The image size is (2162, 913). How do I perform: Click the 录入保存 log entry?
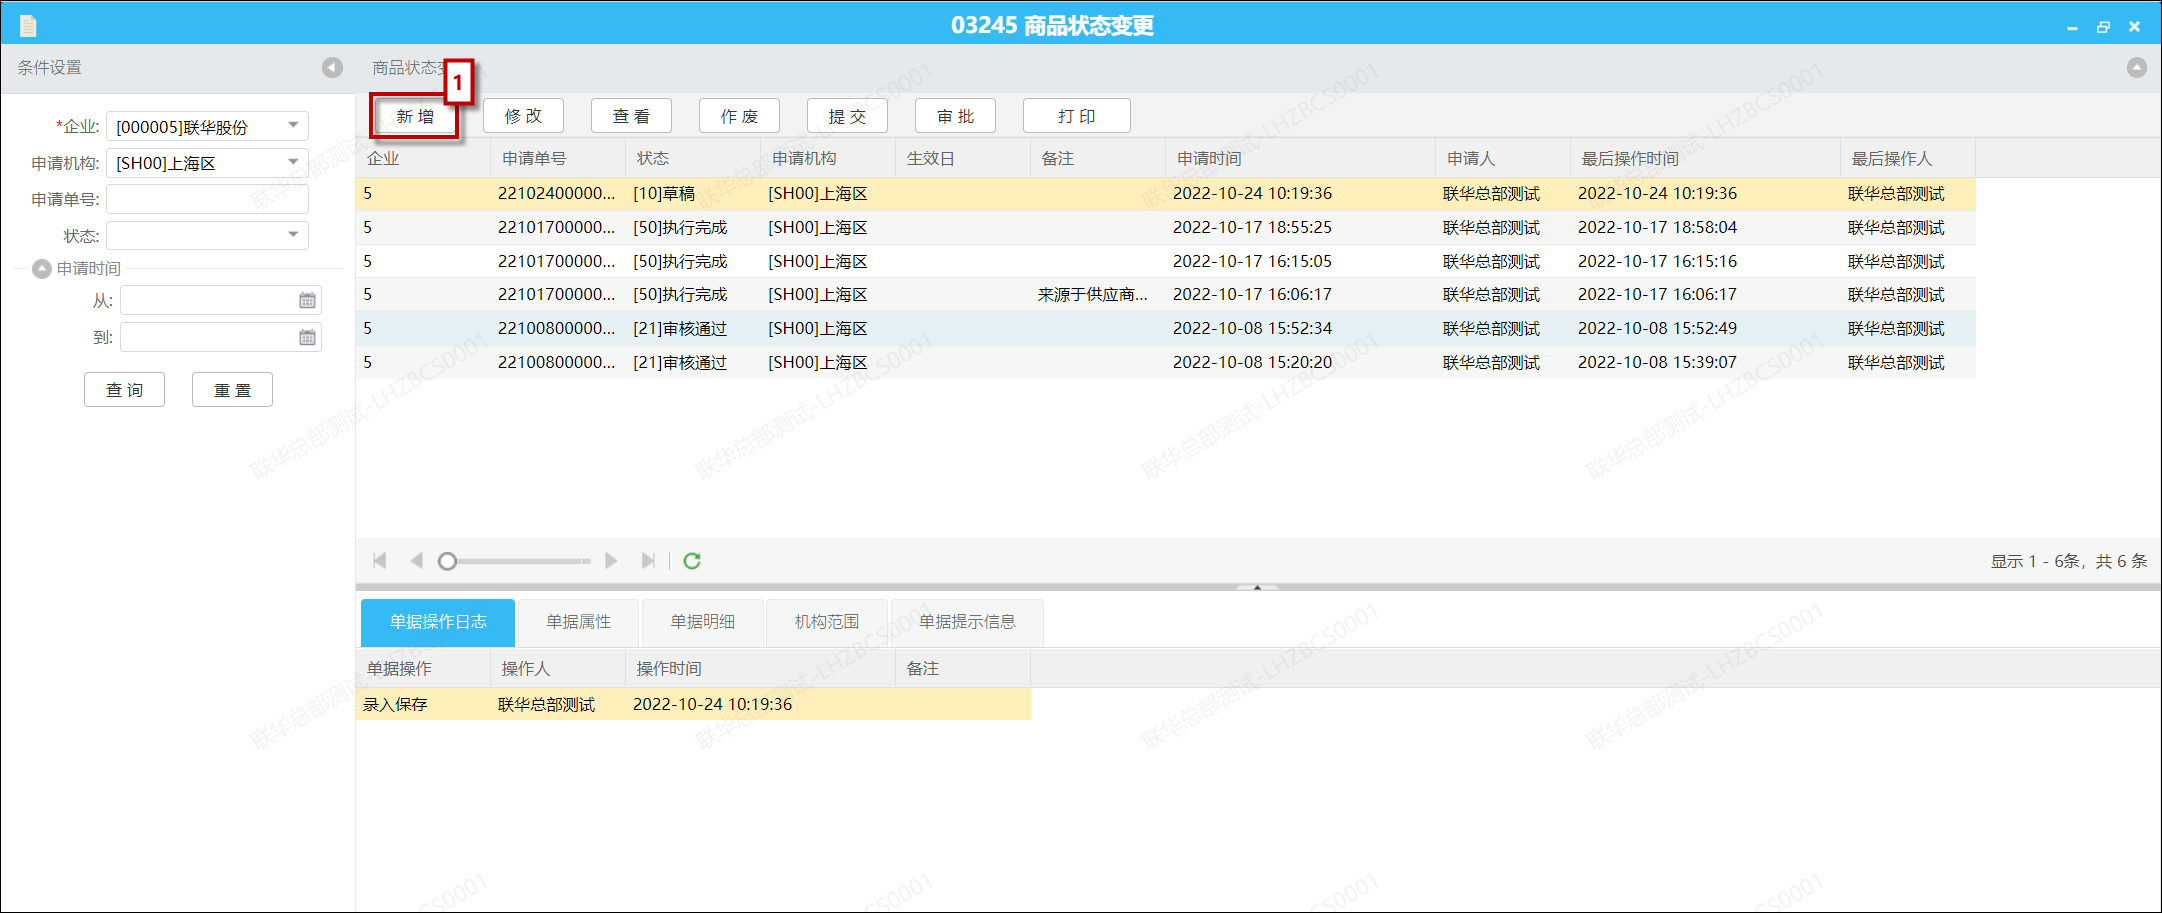pos(395,704)
